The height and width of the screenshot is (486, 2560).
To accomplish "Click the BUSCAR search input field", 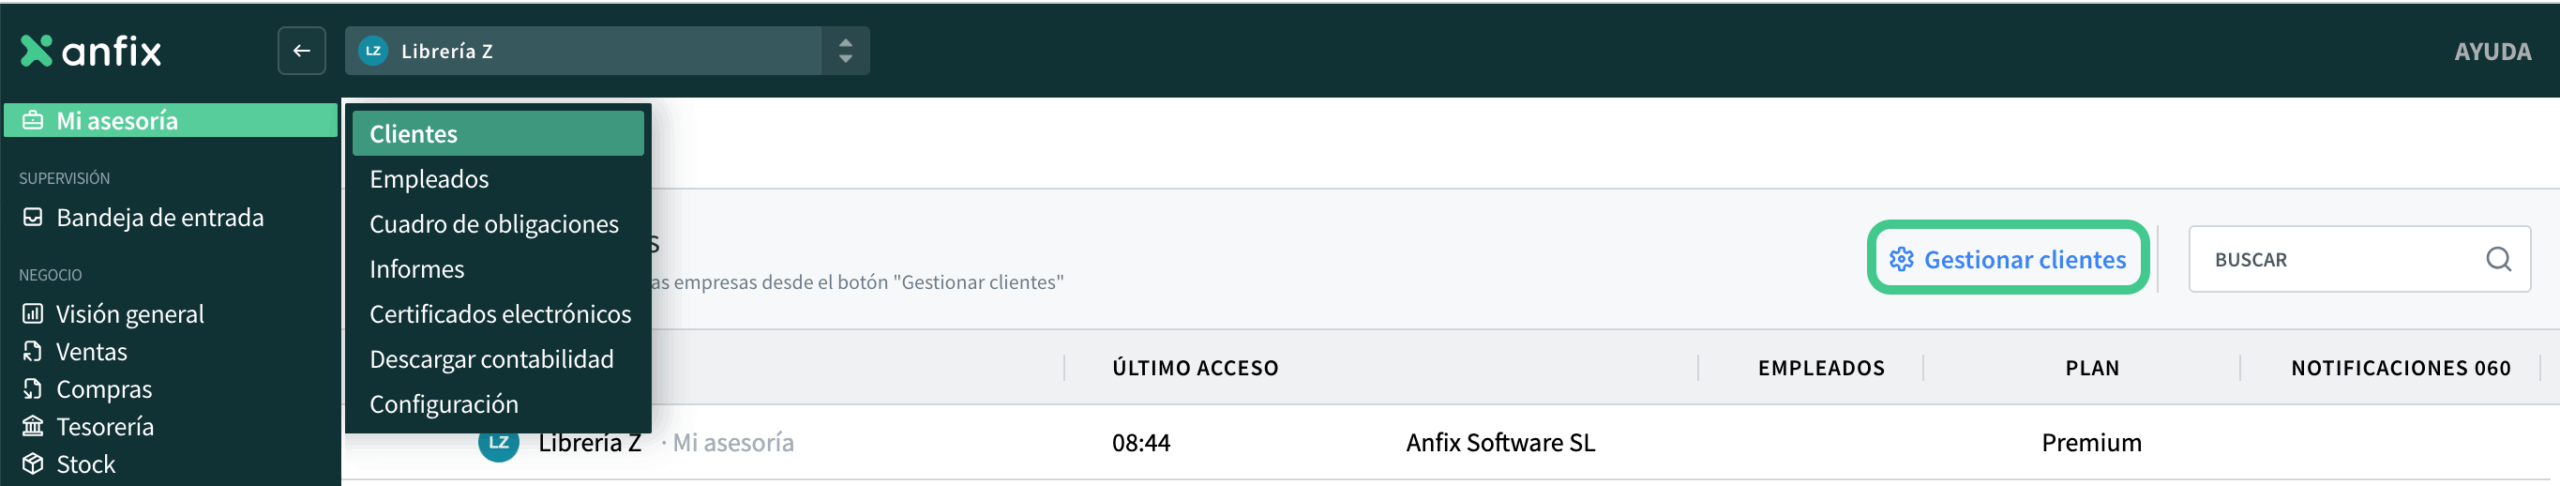I will [x=2340, y=259].
